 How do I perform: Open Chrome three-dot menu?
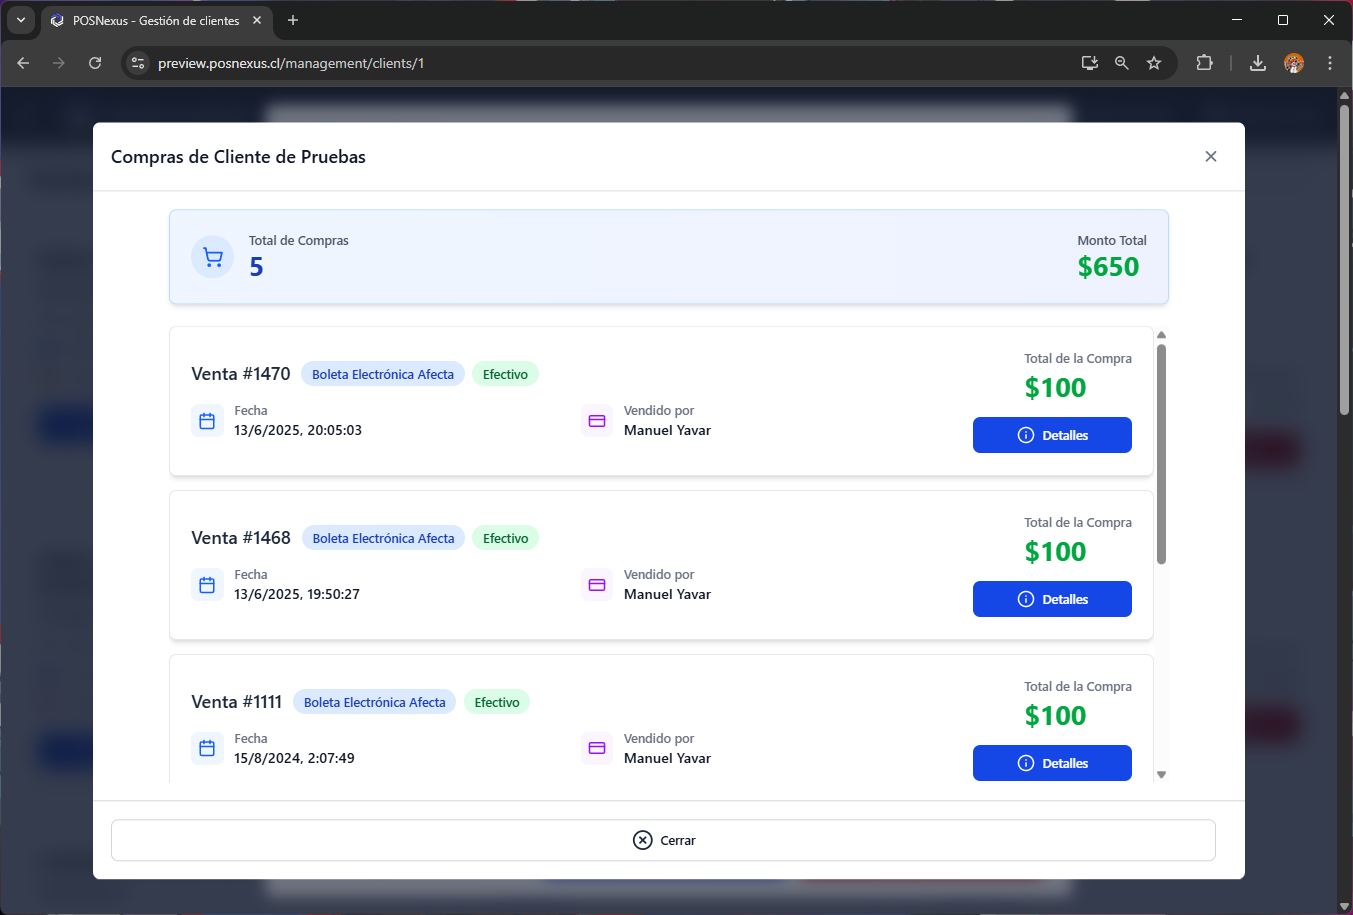click(x=1329, y=63)
